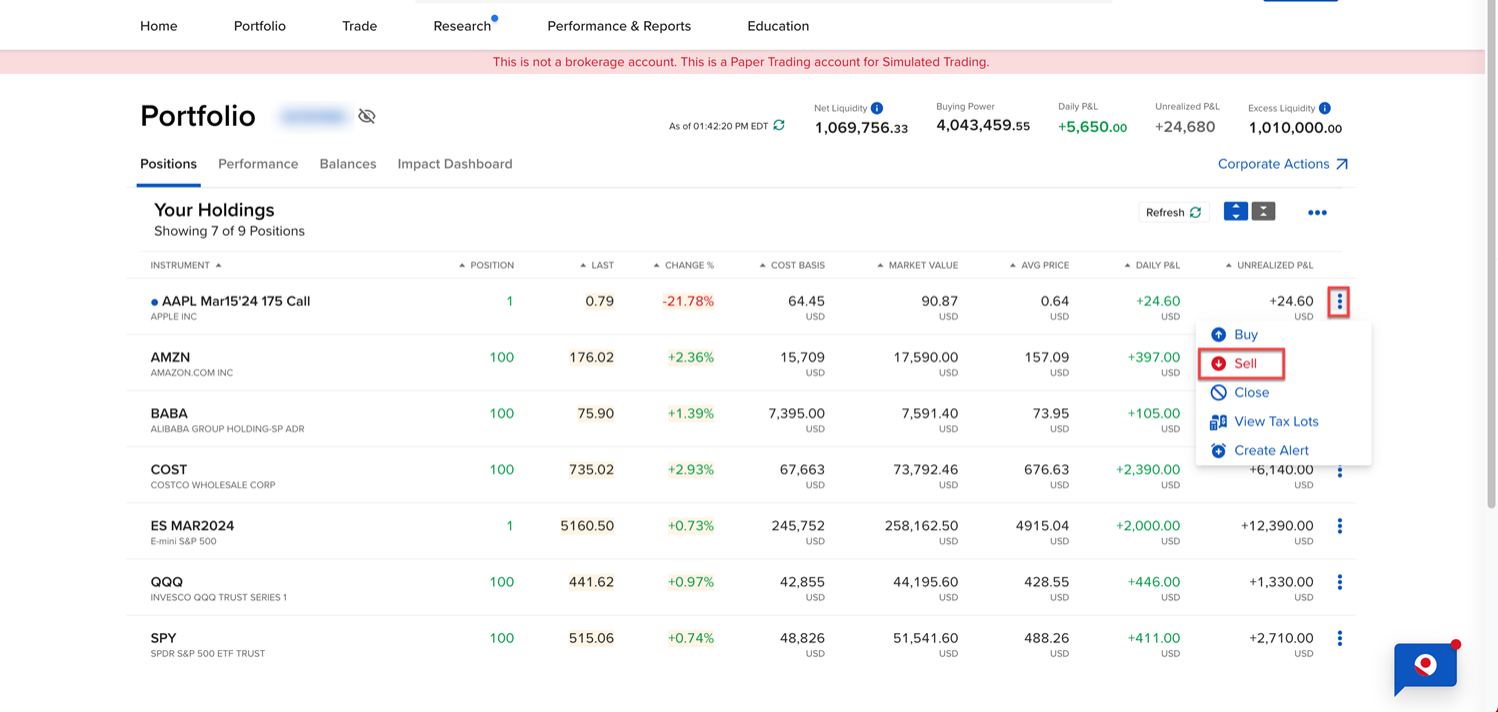Open the chat assistant bubble
Viewport: 1498px width, 712px height.
[1426, 668]
